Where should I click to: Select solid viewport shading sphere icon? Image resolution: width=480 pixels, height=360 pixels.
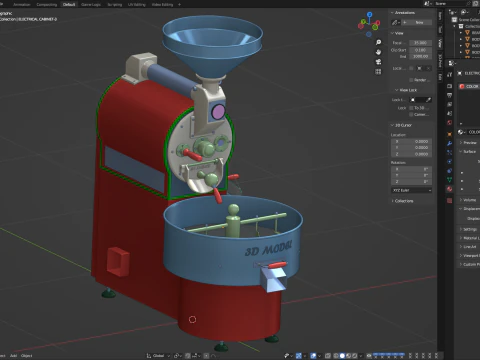(342, 356)
